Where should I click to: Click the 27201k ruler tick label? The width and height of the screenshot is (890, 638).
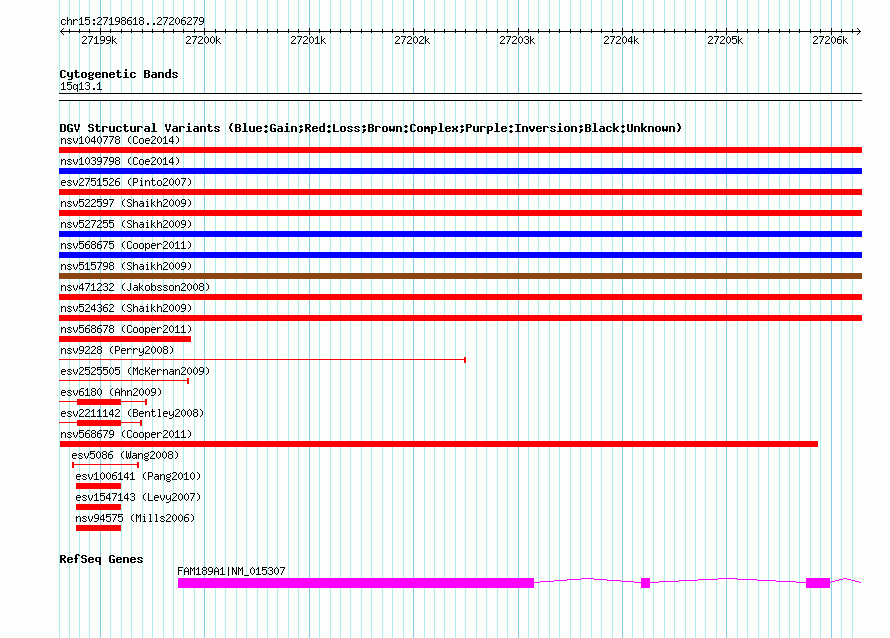308,40
